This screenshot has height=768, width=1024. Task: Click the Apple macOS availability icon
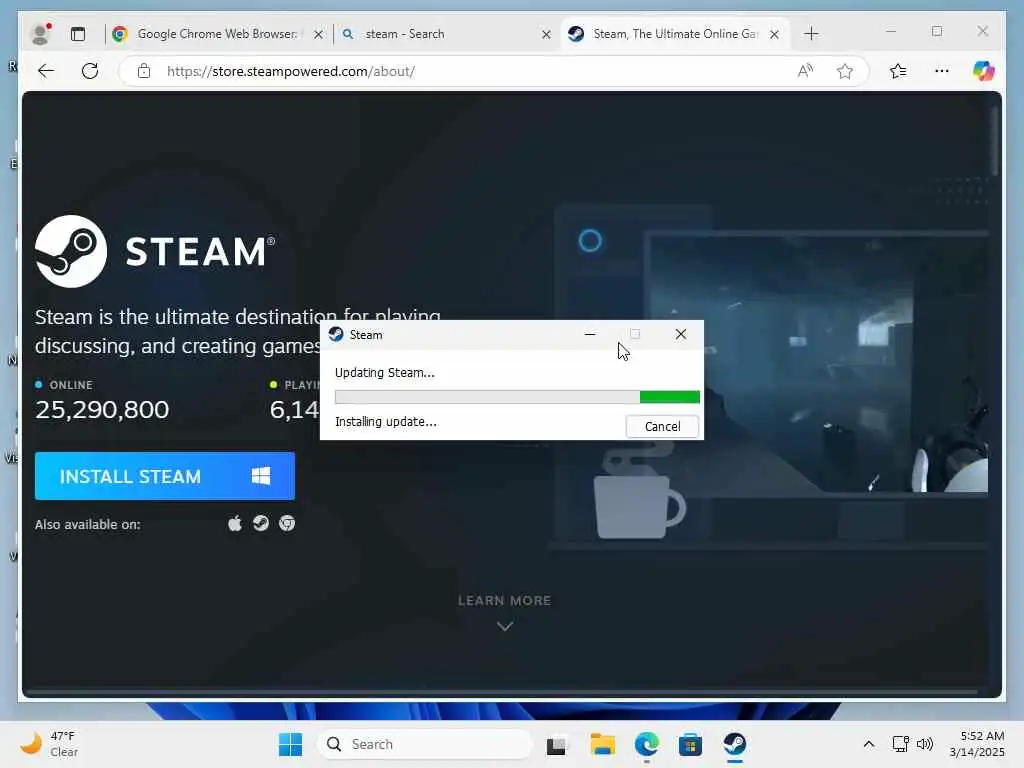click(235, 523)
